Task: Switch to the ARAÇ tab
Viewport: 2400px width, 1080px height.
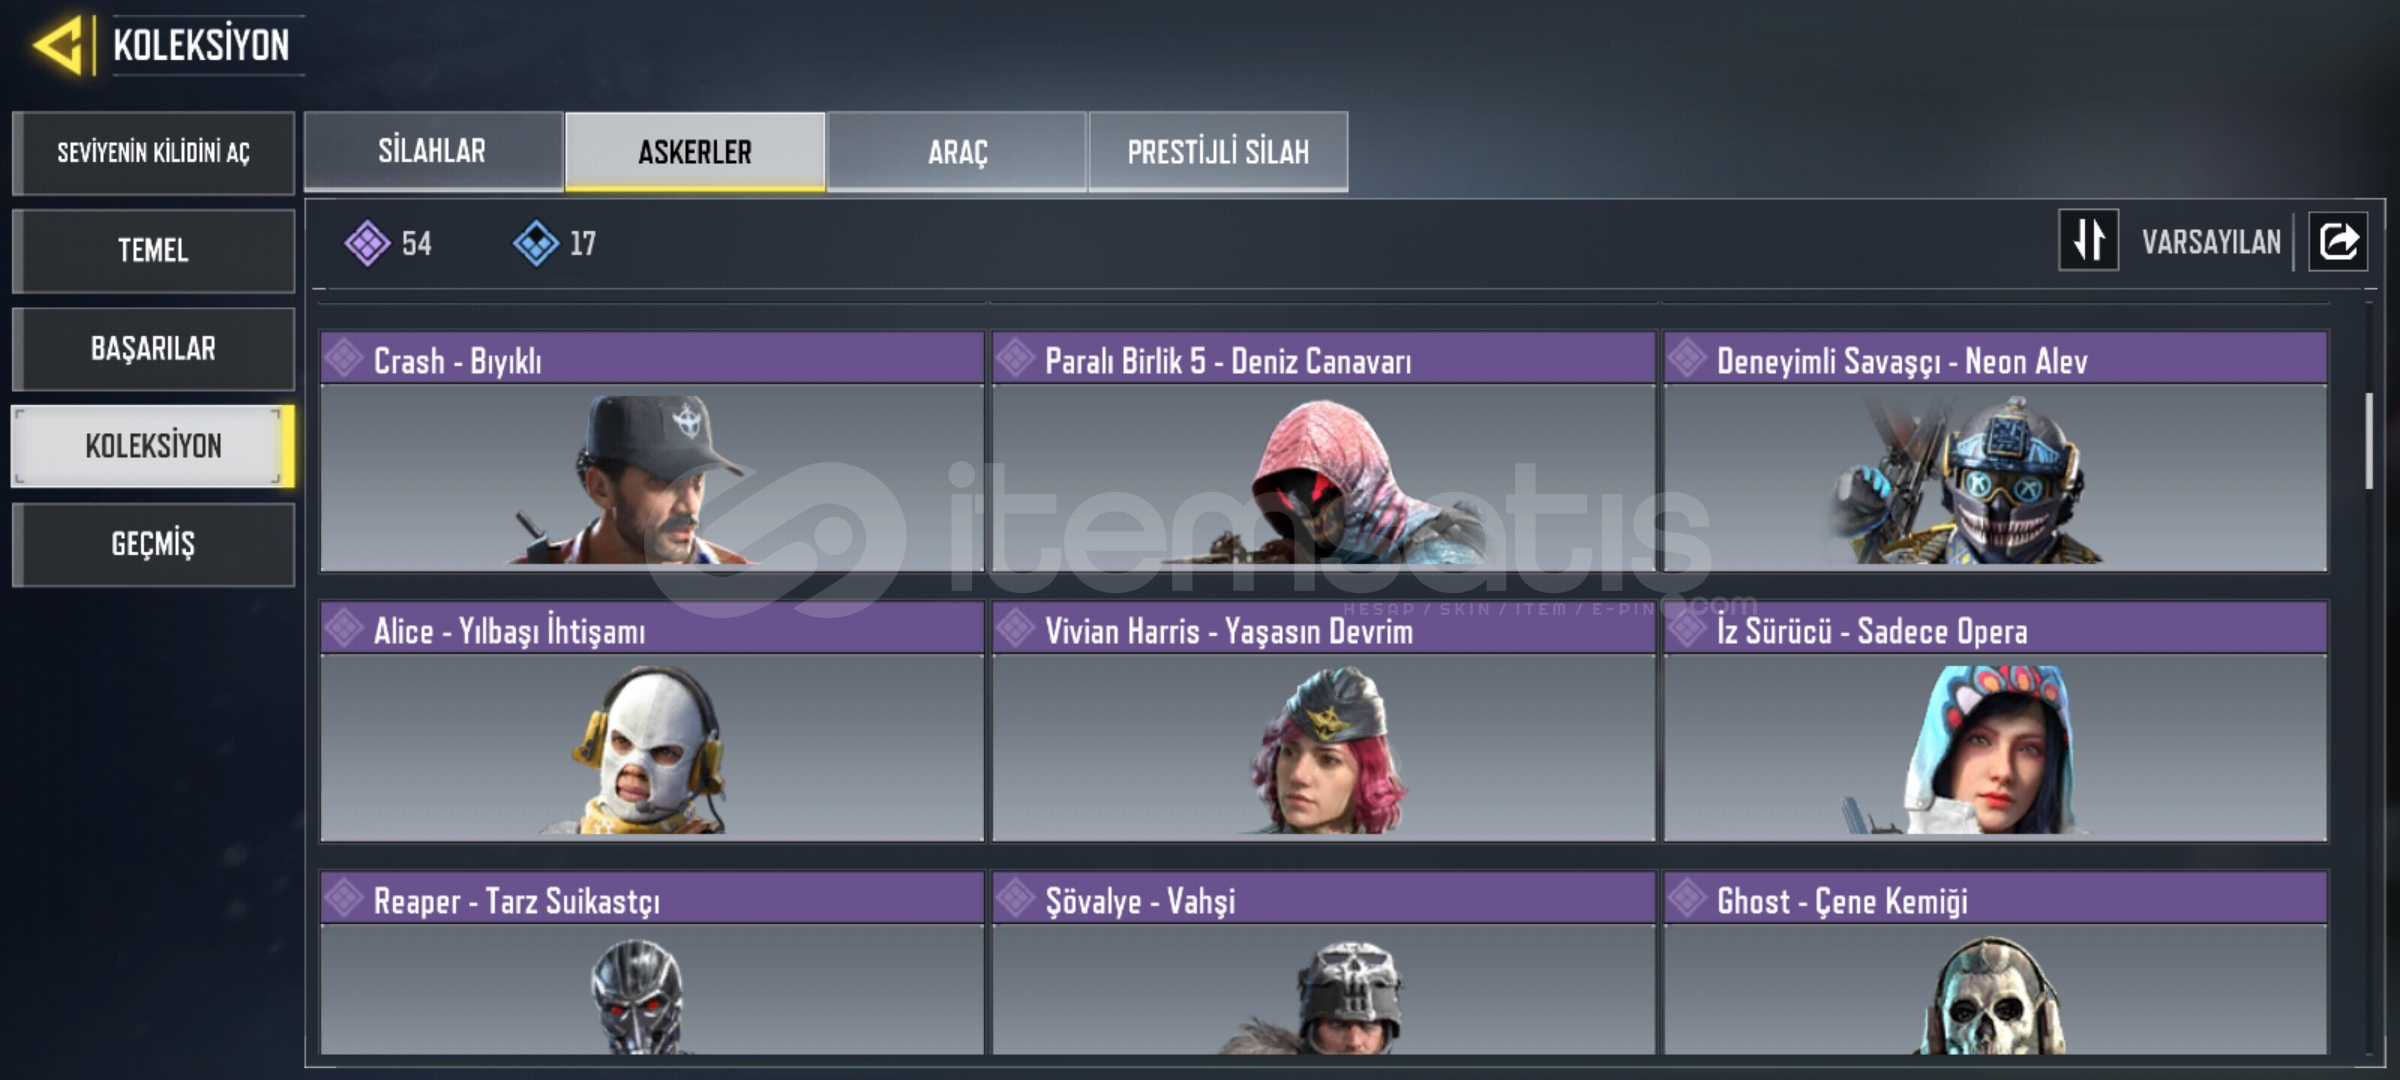Action: point(957,151)
